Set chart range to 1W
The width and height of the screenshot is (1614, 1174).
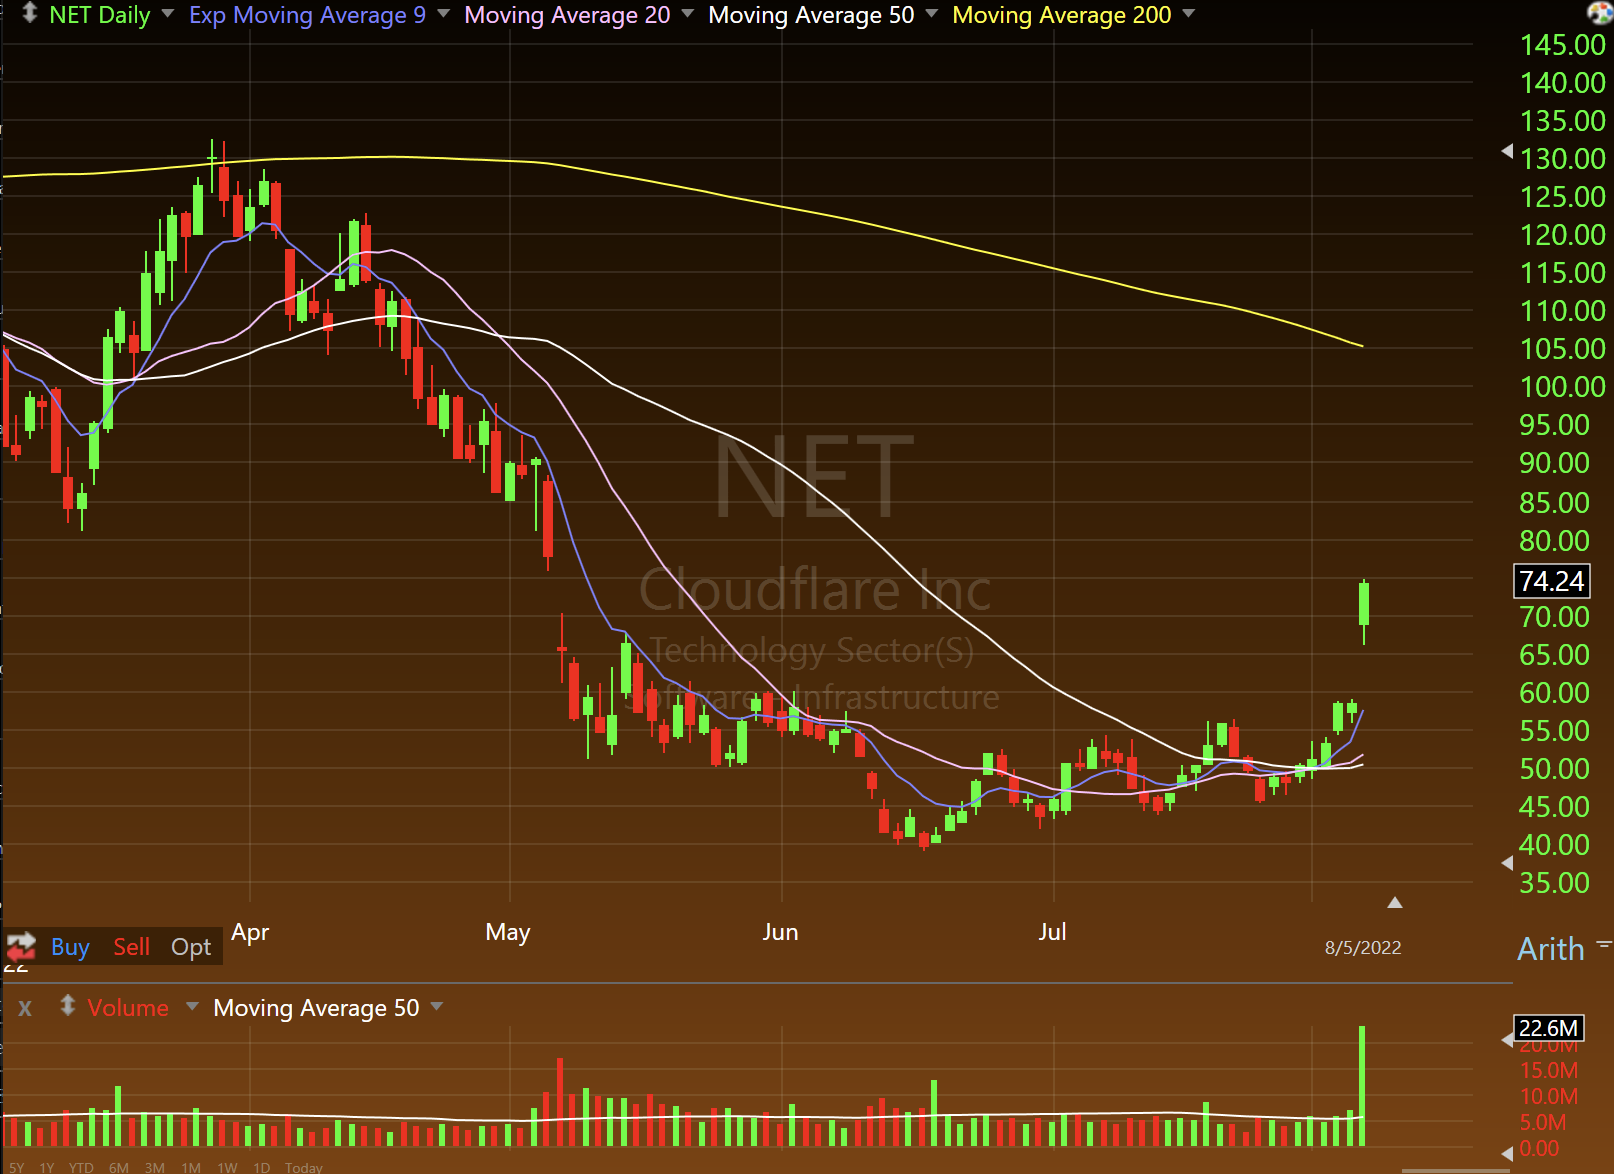coord(227,1167)
